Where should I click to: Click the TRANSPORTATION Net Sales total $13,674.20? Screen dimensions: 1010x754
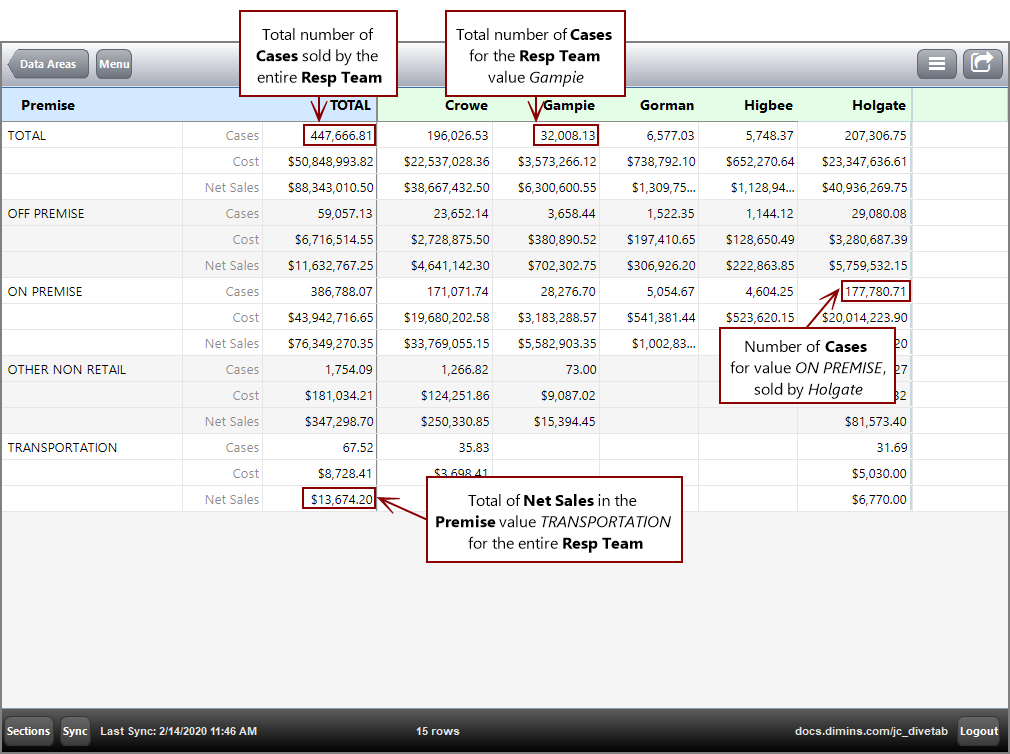tap(339, 499)
